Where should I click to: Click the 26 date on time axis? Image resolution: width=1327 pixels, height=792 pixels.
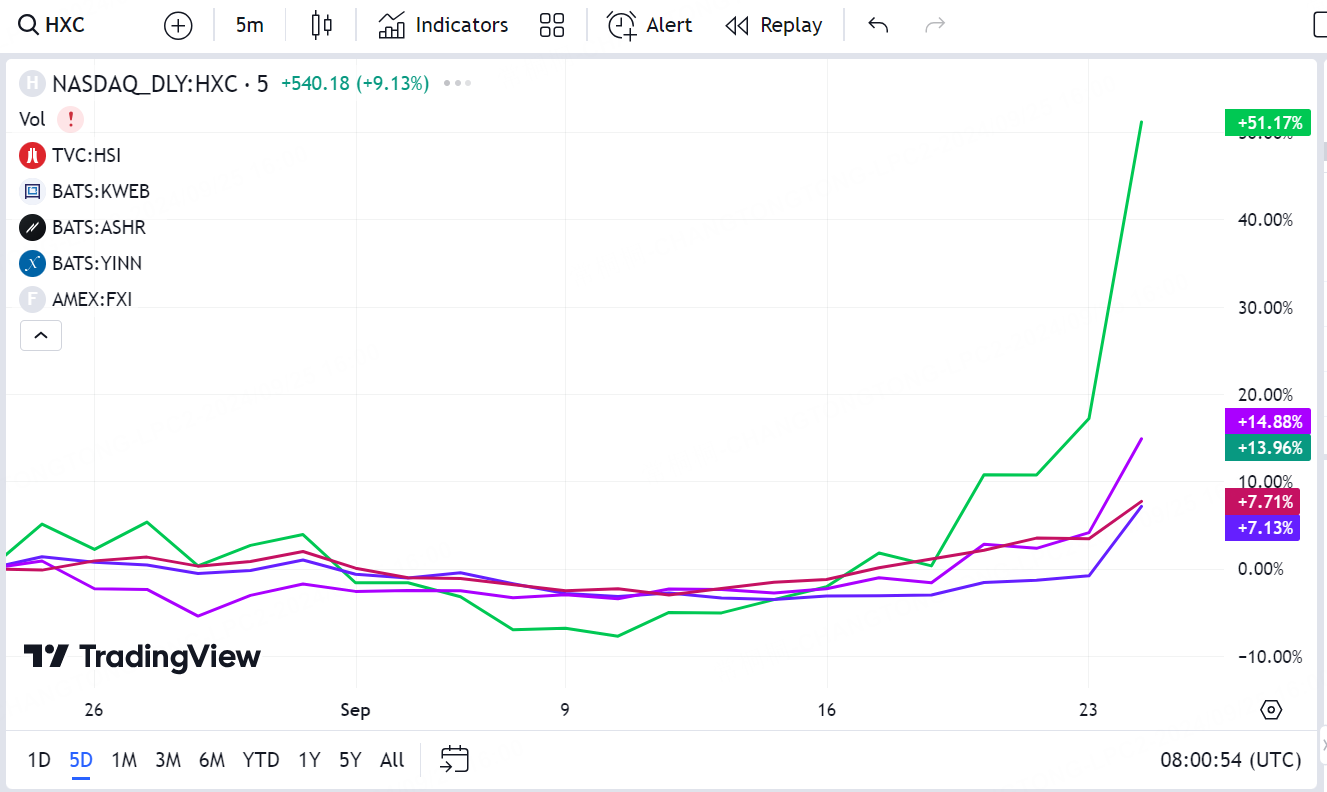coord(94,710)
